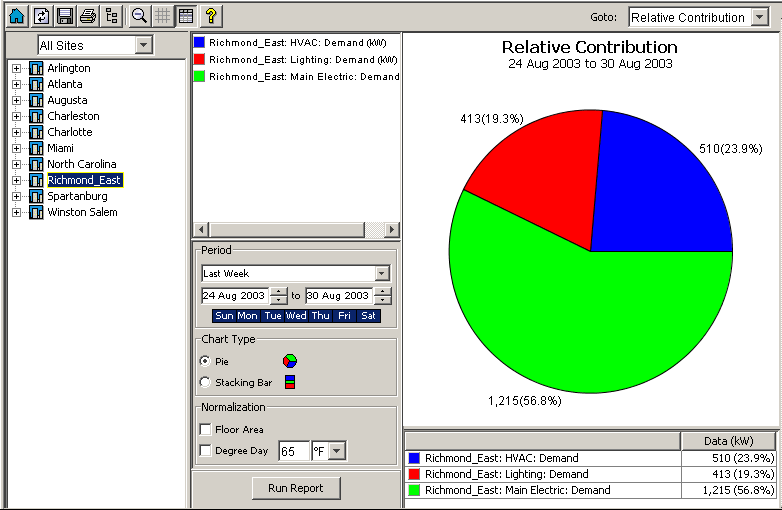Open the Last Week period dropdown
Screen dimensions: 782x510
(x=381, y=273)
